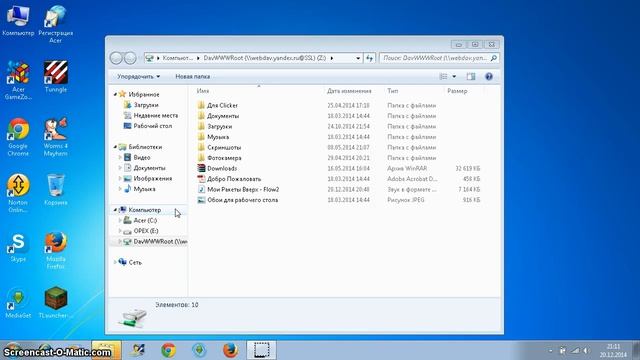Open the Explorer folder taskbar button
Screen dimensions: 640x360
click(106, 350)
